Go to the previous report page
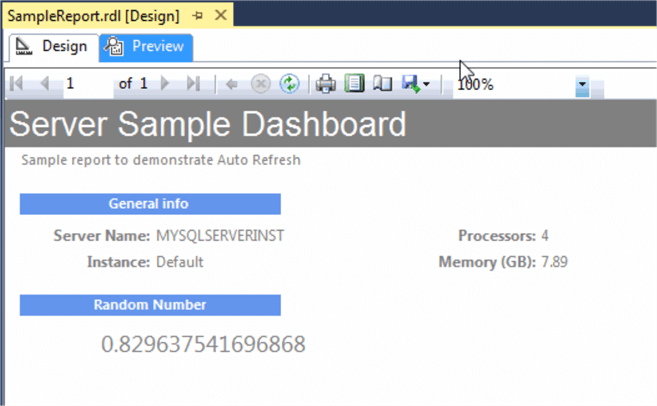The image size is (657, 406). point(44,84)
